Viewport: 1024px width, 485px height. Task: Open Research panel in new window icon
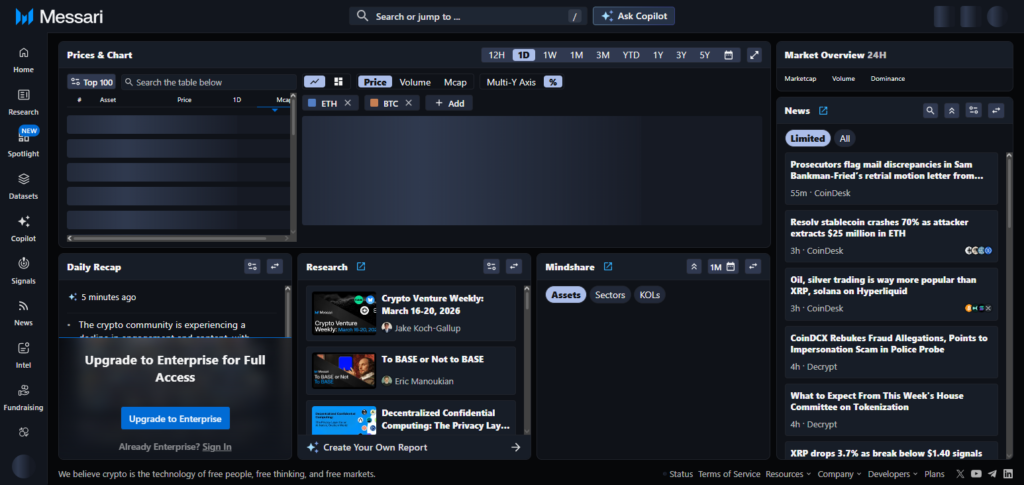click(361, 267)
